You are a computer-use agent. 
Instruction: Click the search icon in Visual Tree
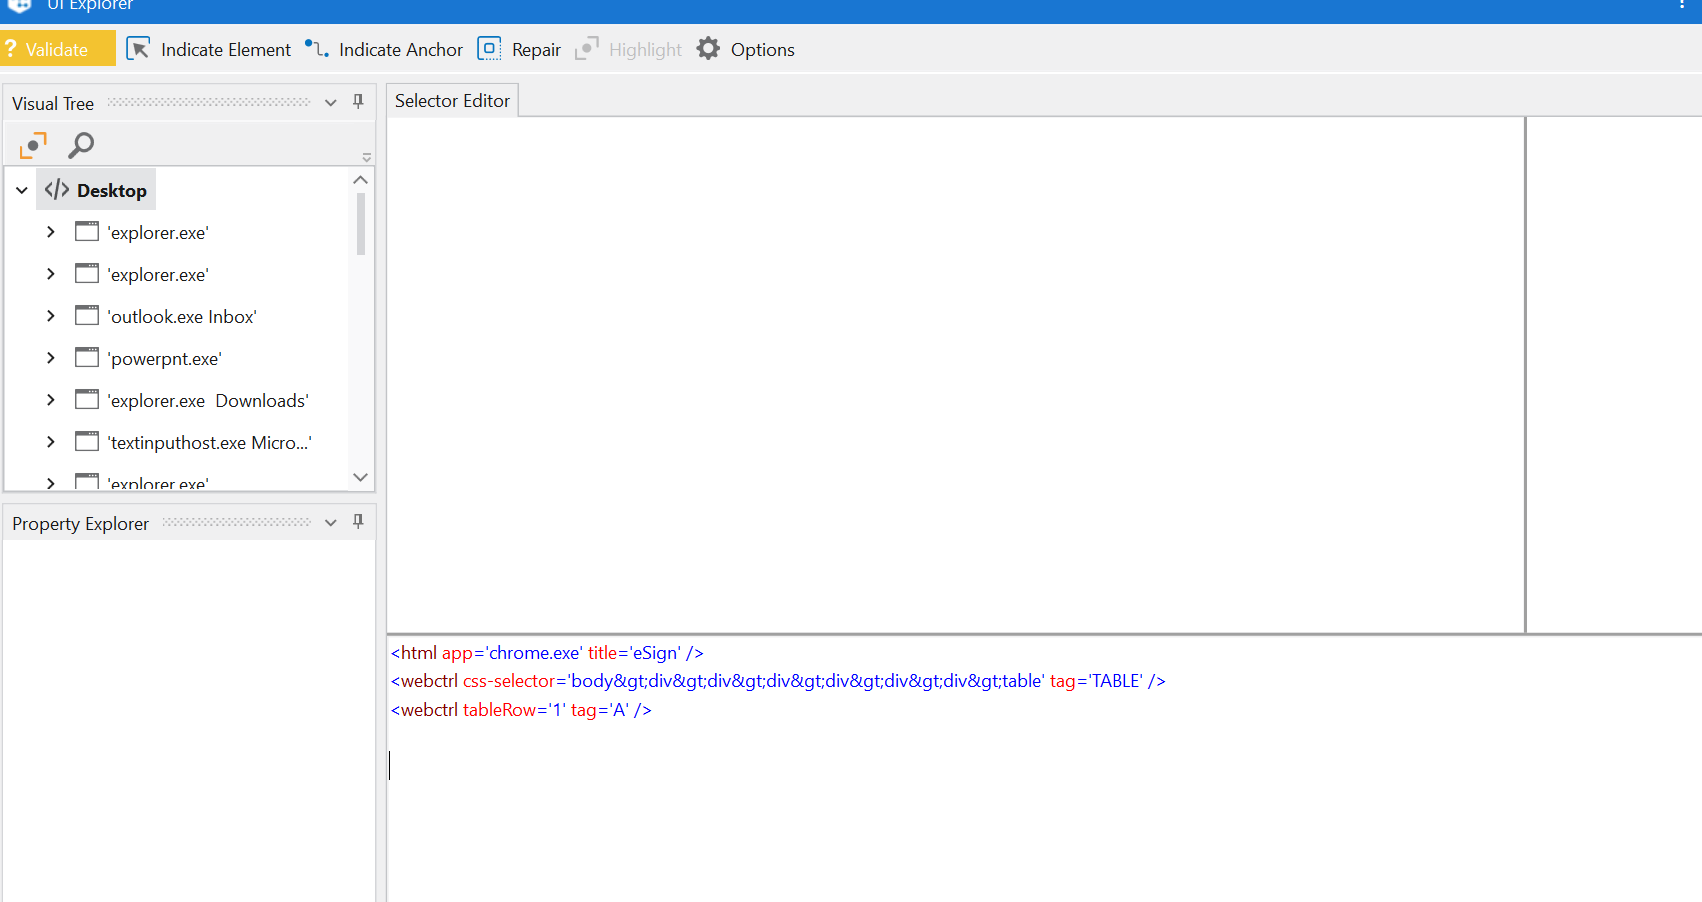[81, 145]
